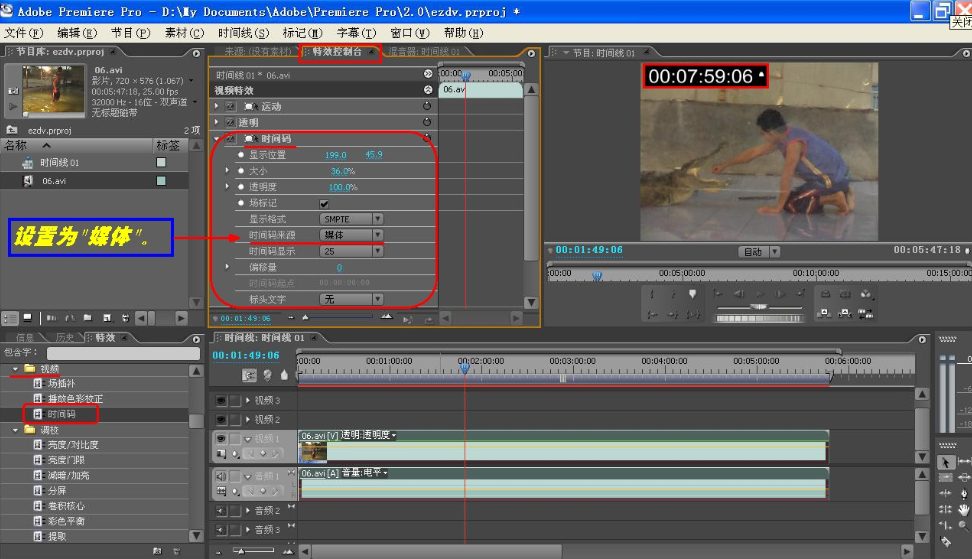Collapse the 视频 effects folder

pos(15,369)
